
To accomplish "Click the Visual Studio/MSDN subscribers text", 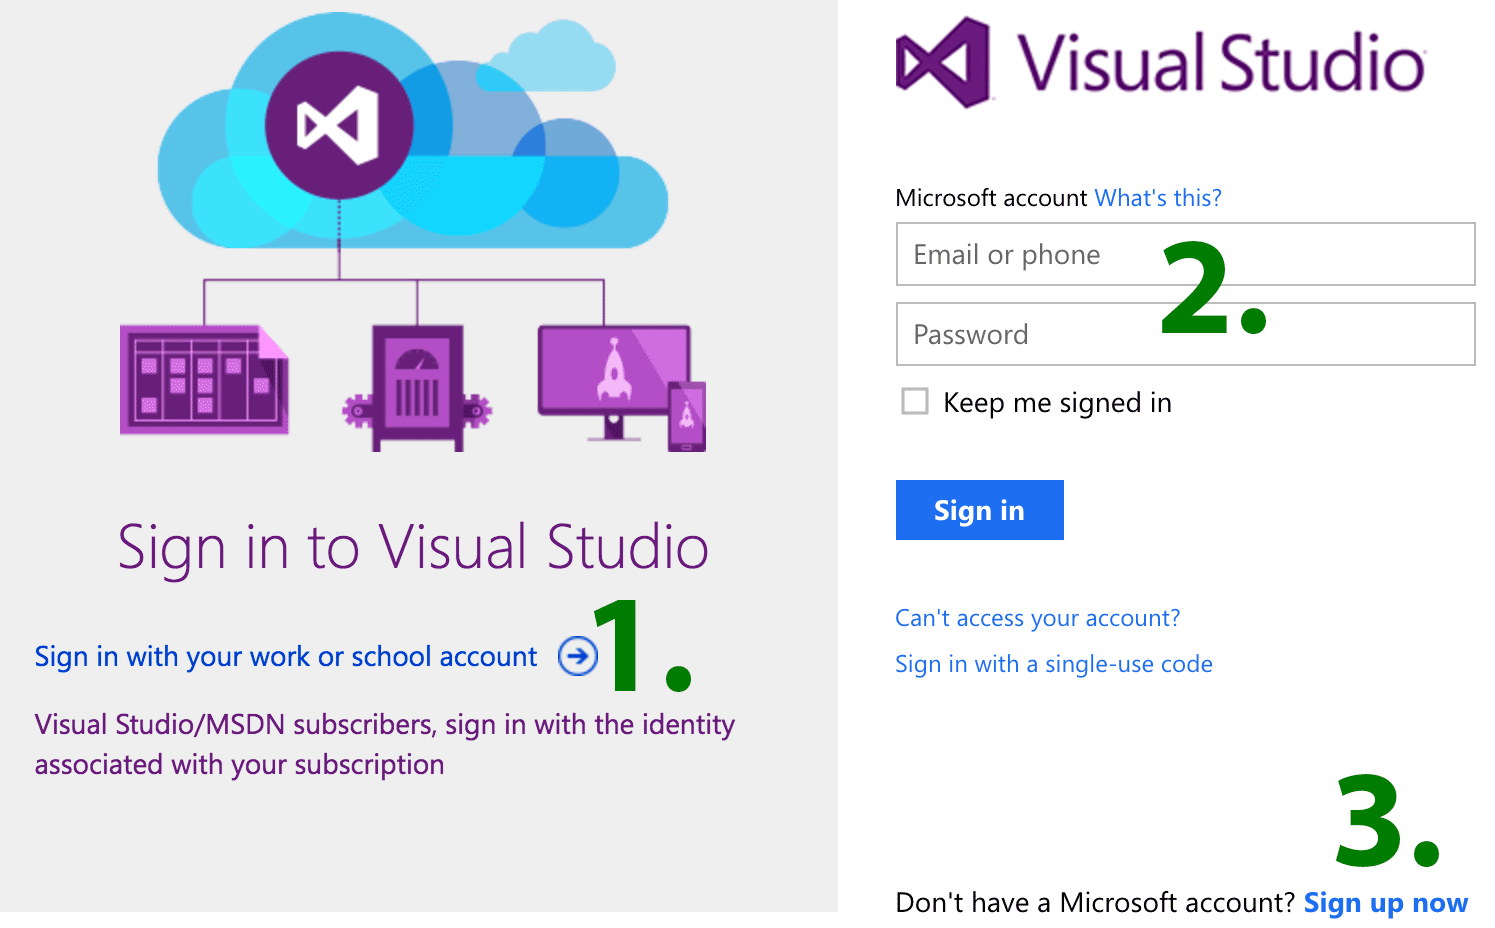I will coord(385,744).
